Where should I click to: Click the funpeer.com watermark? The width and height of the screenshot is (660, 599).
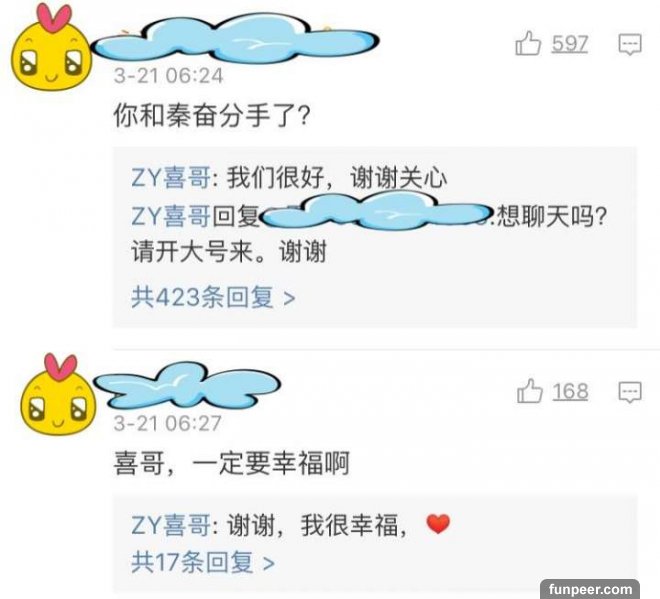590,589
